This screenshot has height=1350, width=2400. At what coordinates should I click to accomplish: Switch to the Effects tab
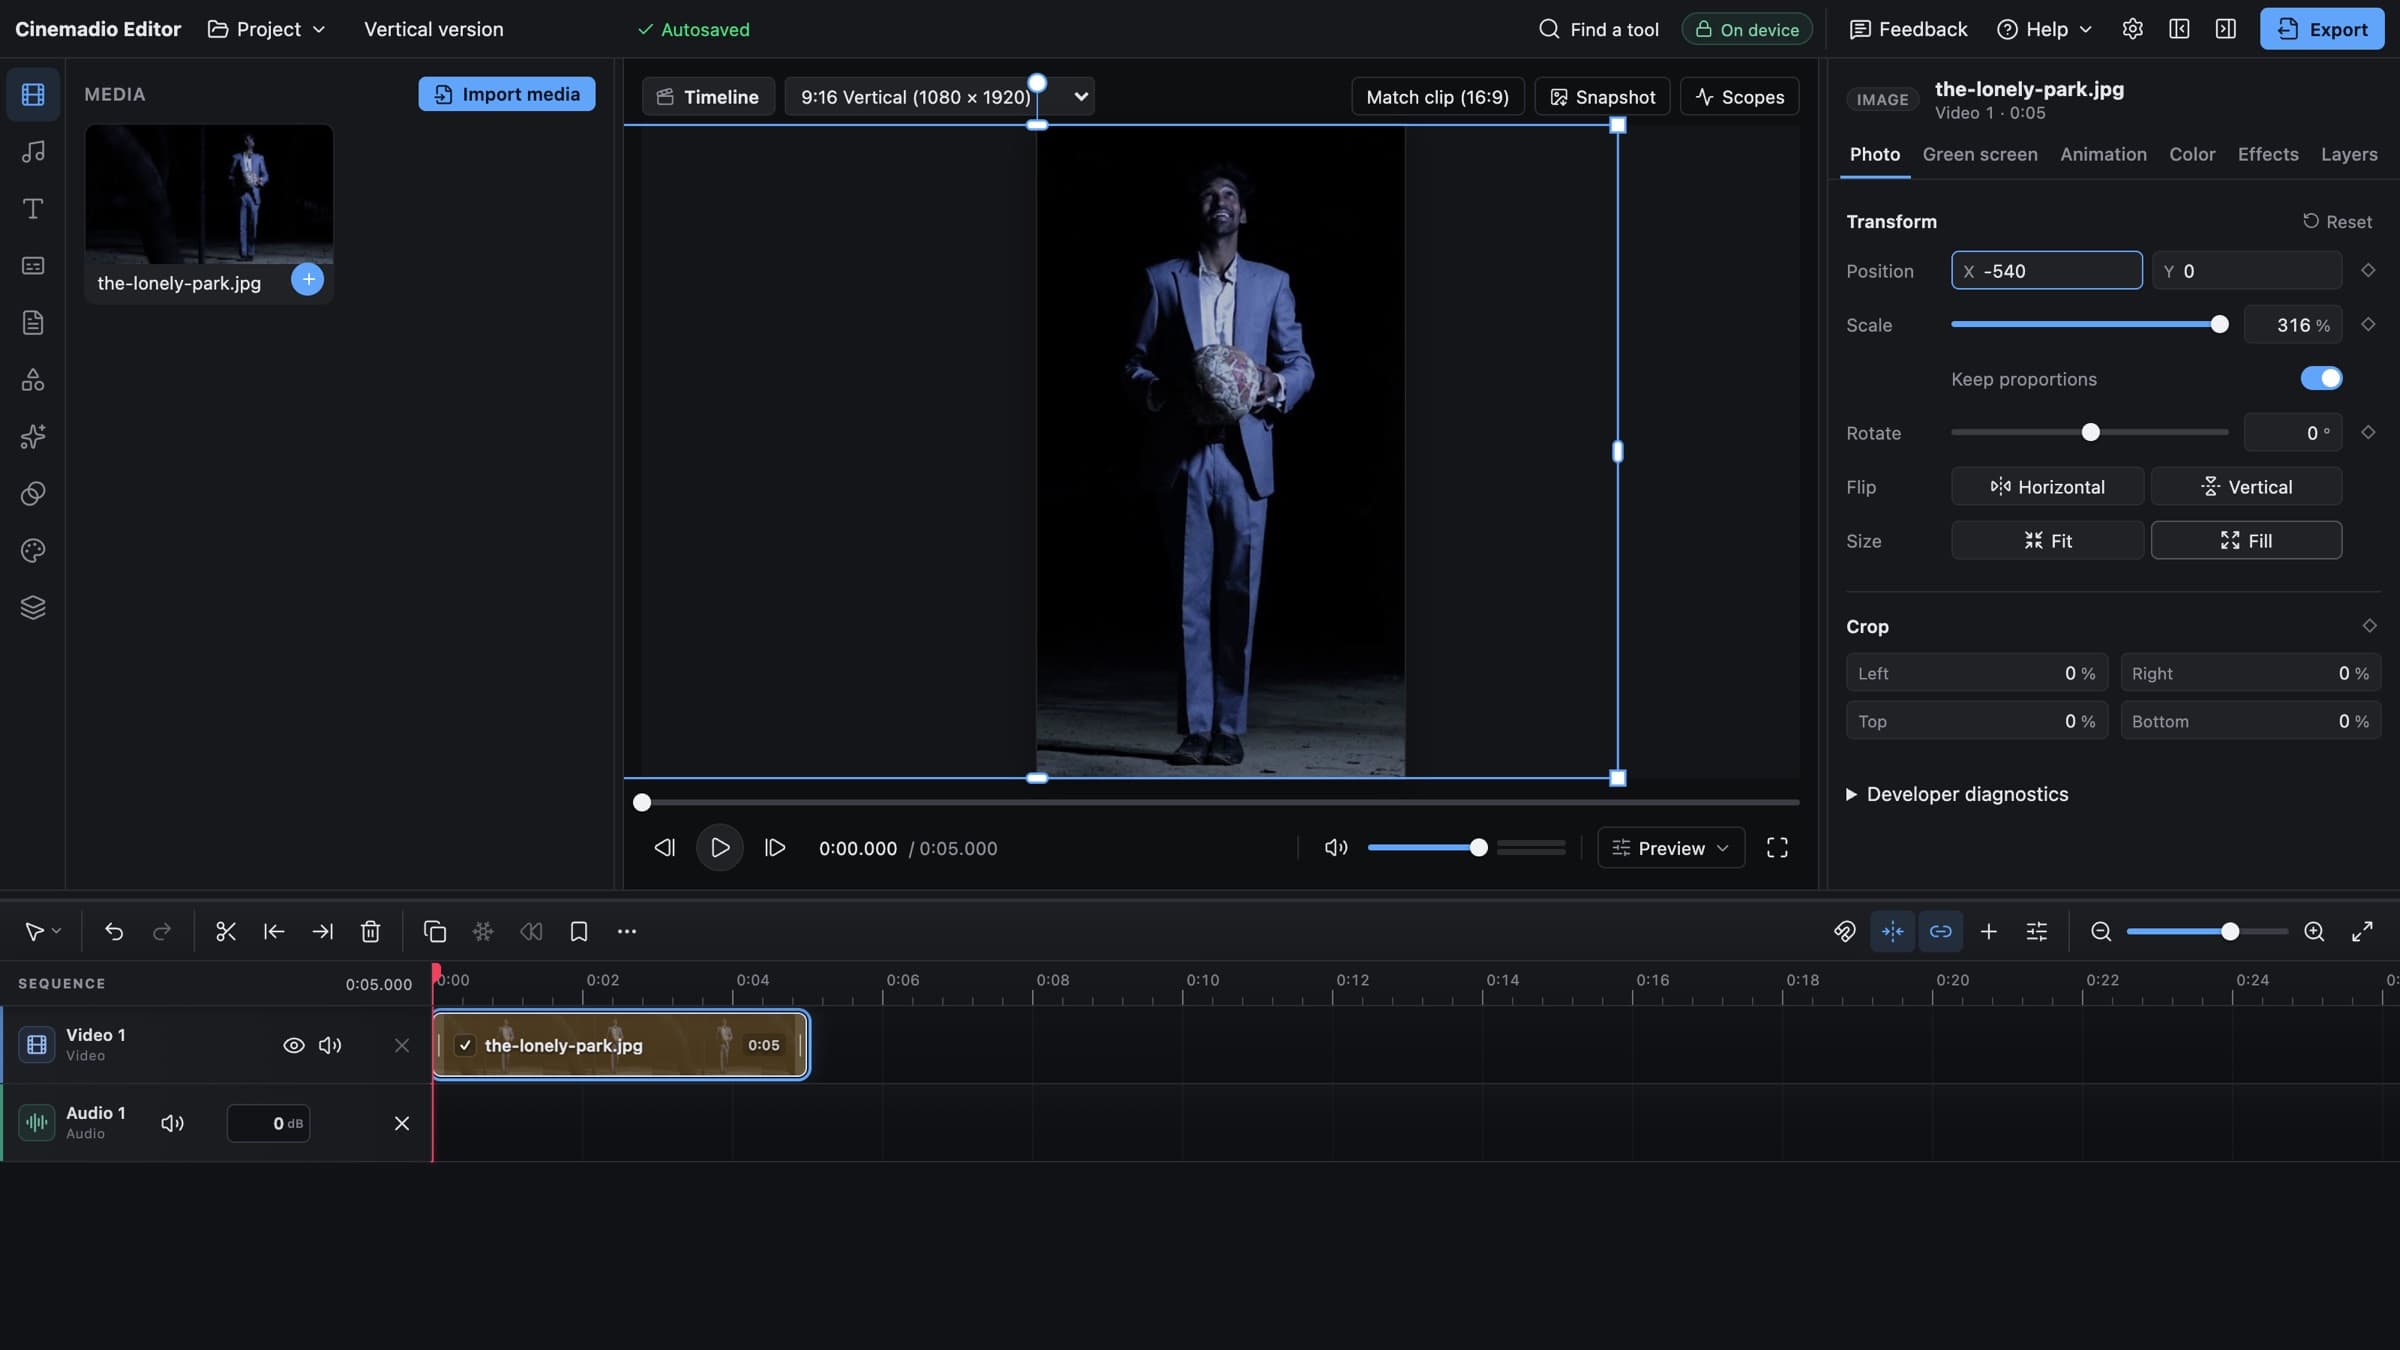(2267, 154)
